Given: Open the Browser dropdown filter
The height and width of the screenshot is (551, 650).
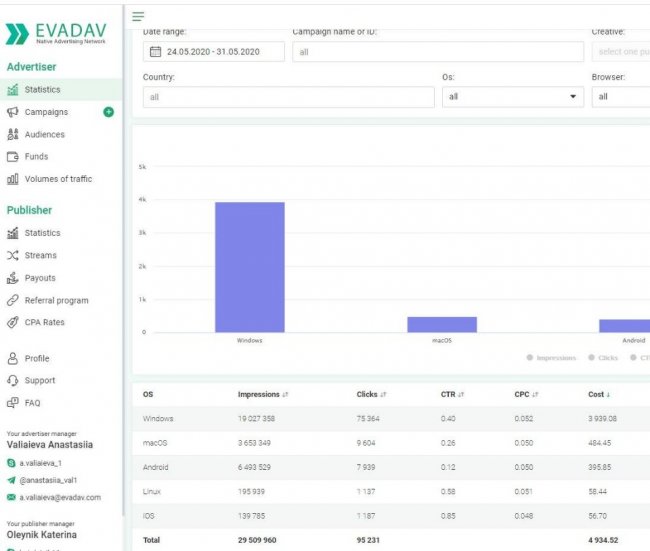Looking at the screenshot, I should pyautogui.click(x=620, y=97).
